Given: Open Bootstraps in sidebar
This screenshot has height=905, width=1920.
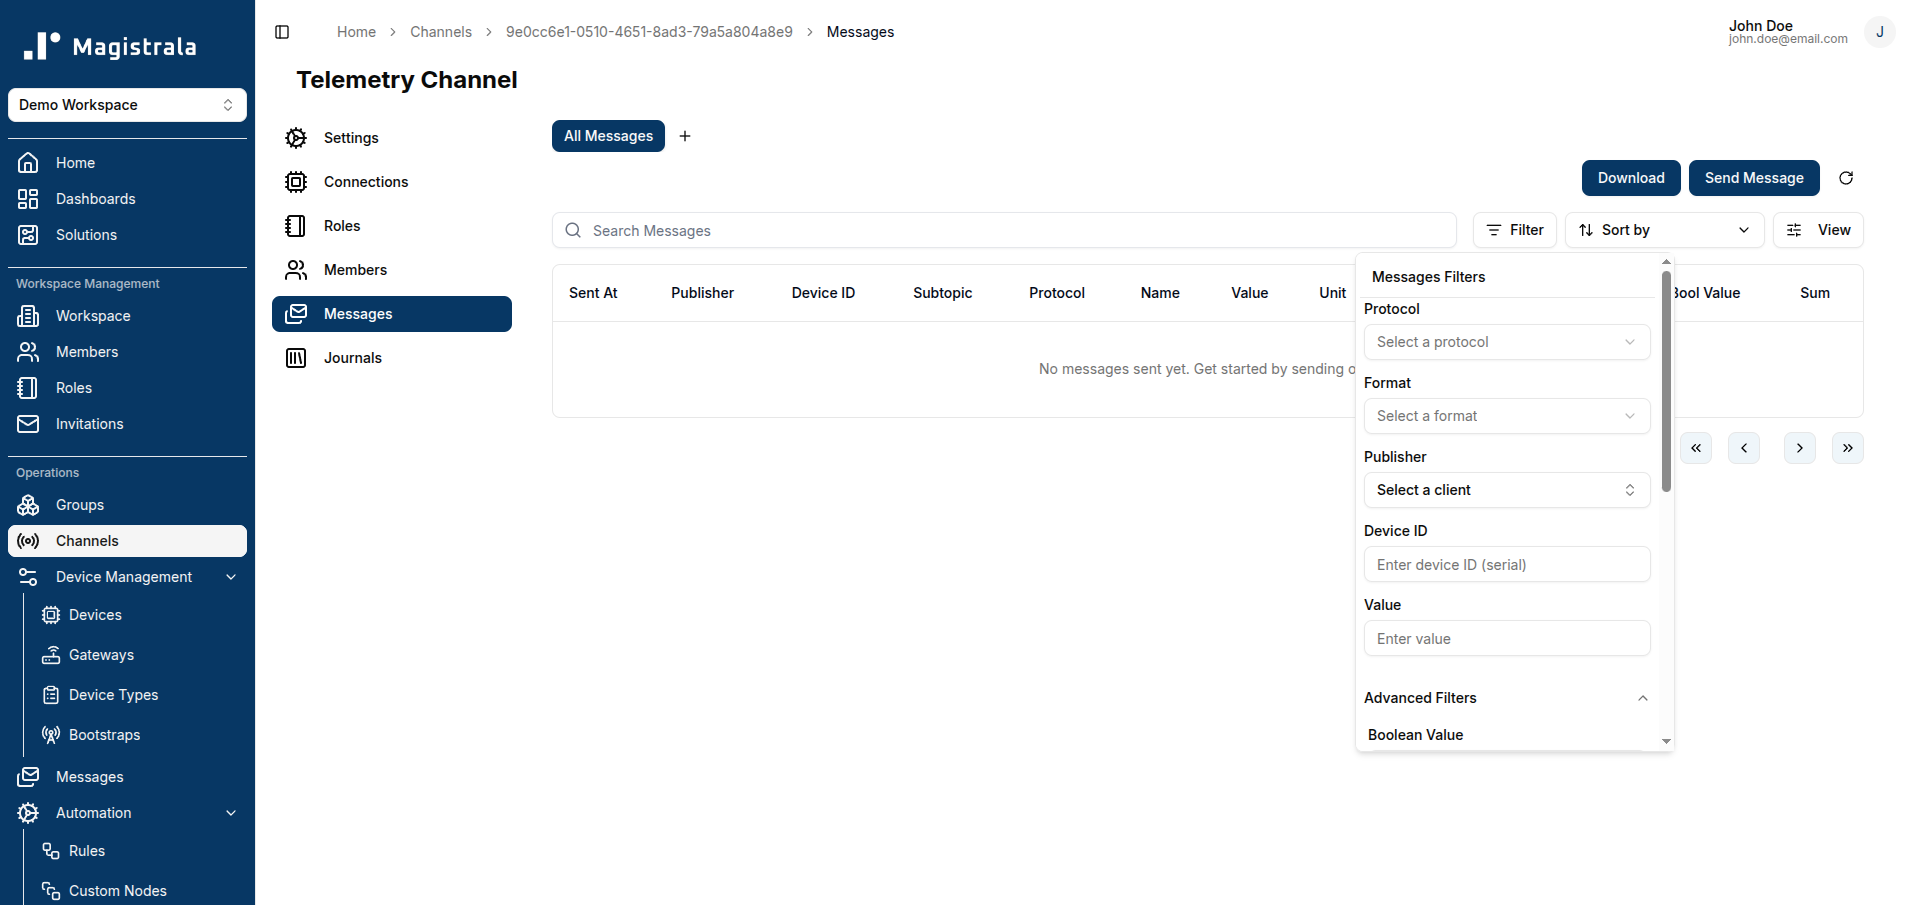Looking at the screenshot, I should 139,735.
